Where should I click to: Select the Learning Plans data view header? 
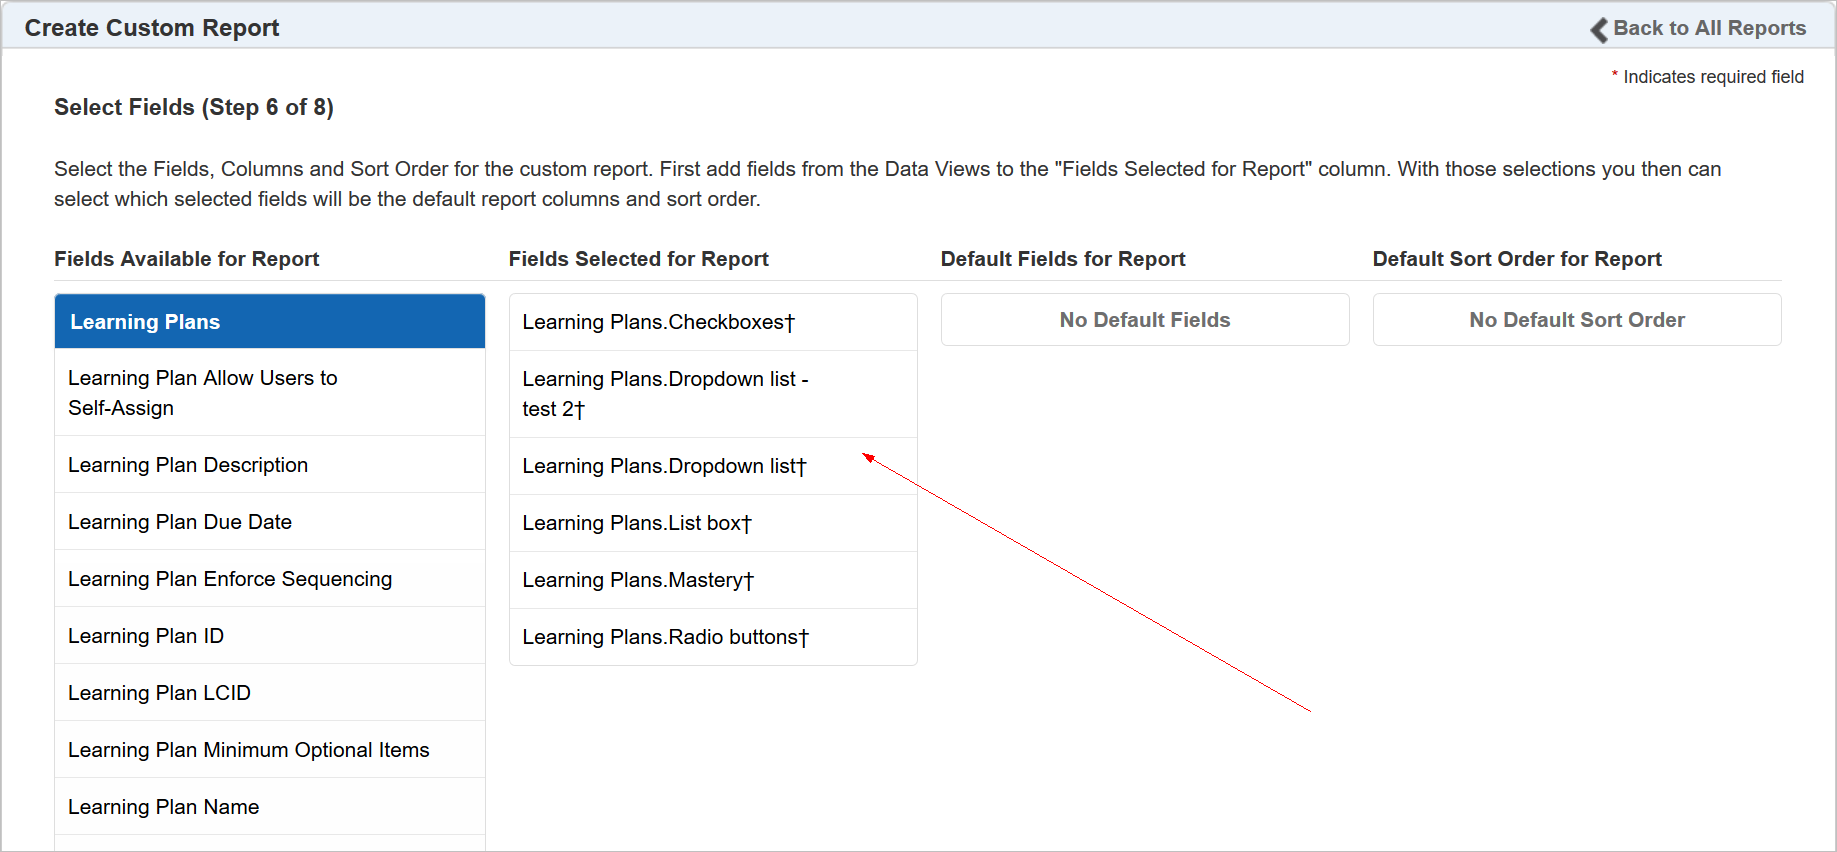click(x=270, y=322)
